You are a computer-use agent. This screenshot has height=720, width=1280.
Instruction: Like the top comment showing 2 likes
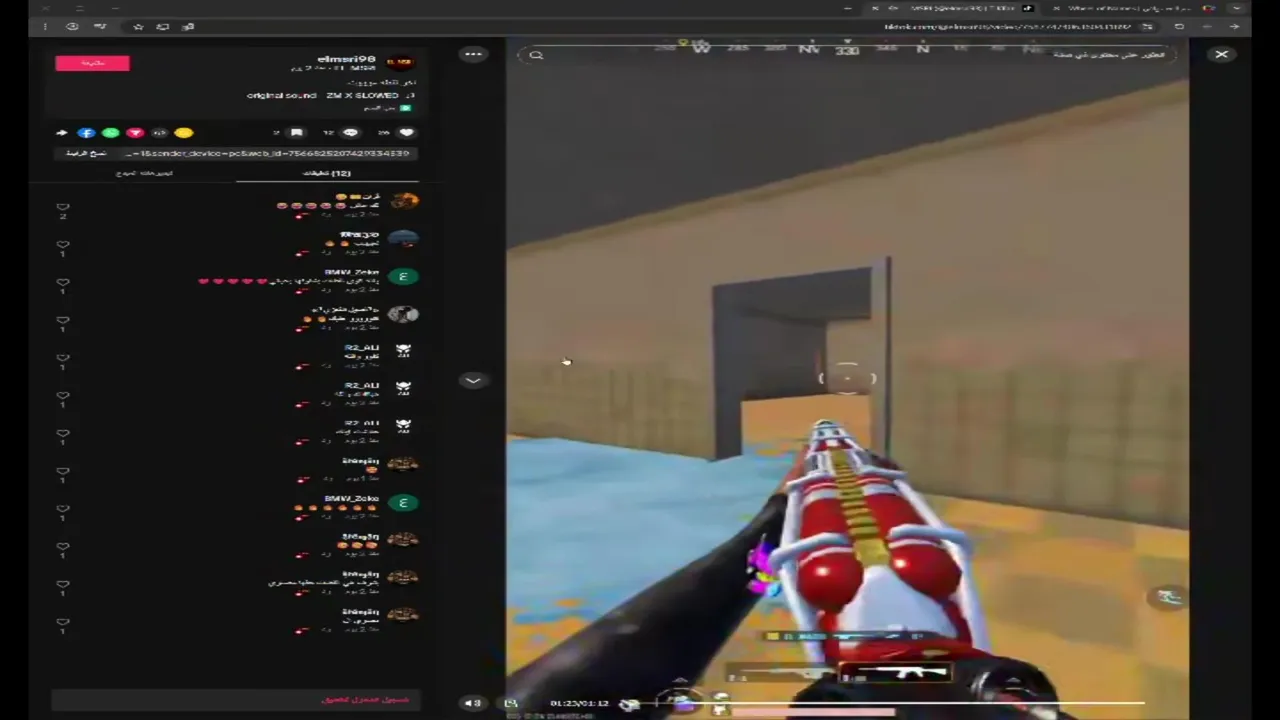click(63, 207)
